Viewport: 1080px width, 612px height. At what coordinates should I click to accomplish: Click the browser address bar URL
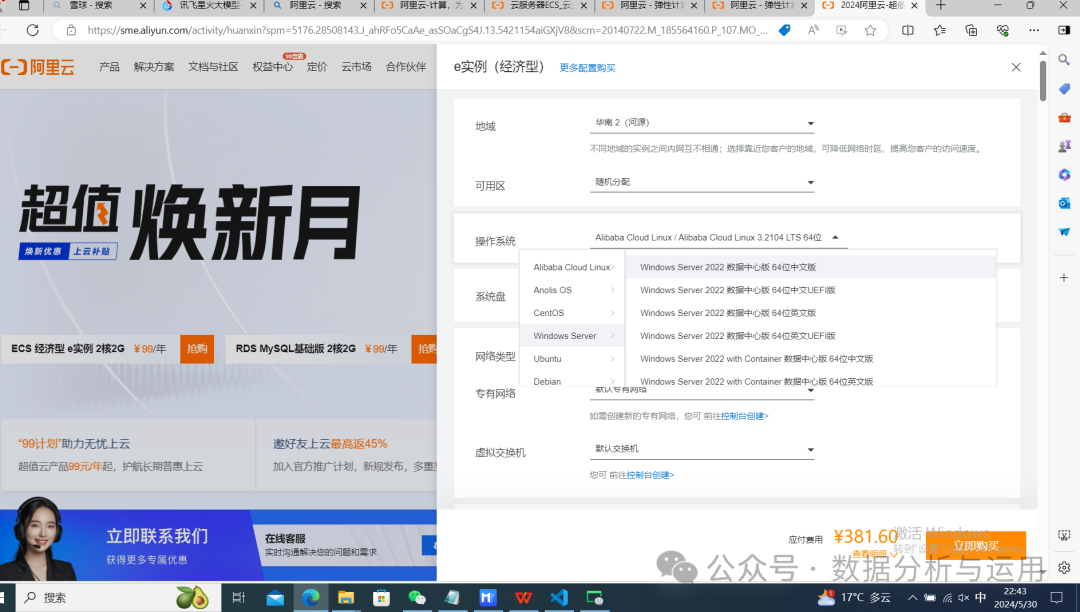[427, 30]
